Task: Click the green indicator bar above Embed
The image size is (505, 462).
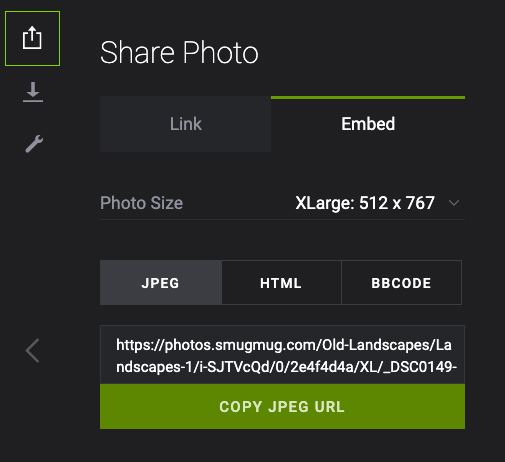Action: click(368, 98)
